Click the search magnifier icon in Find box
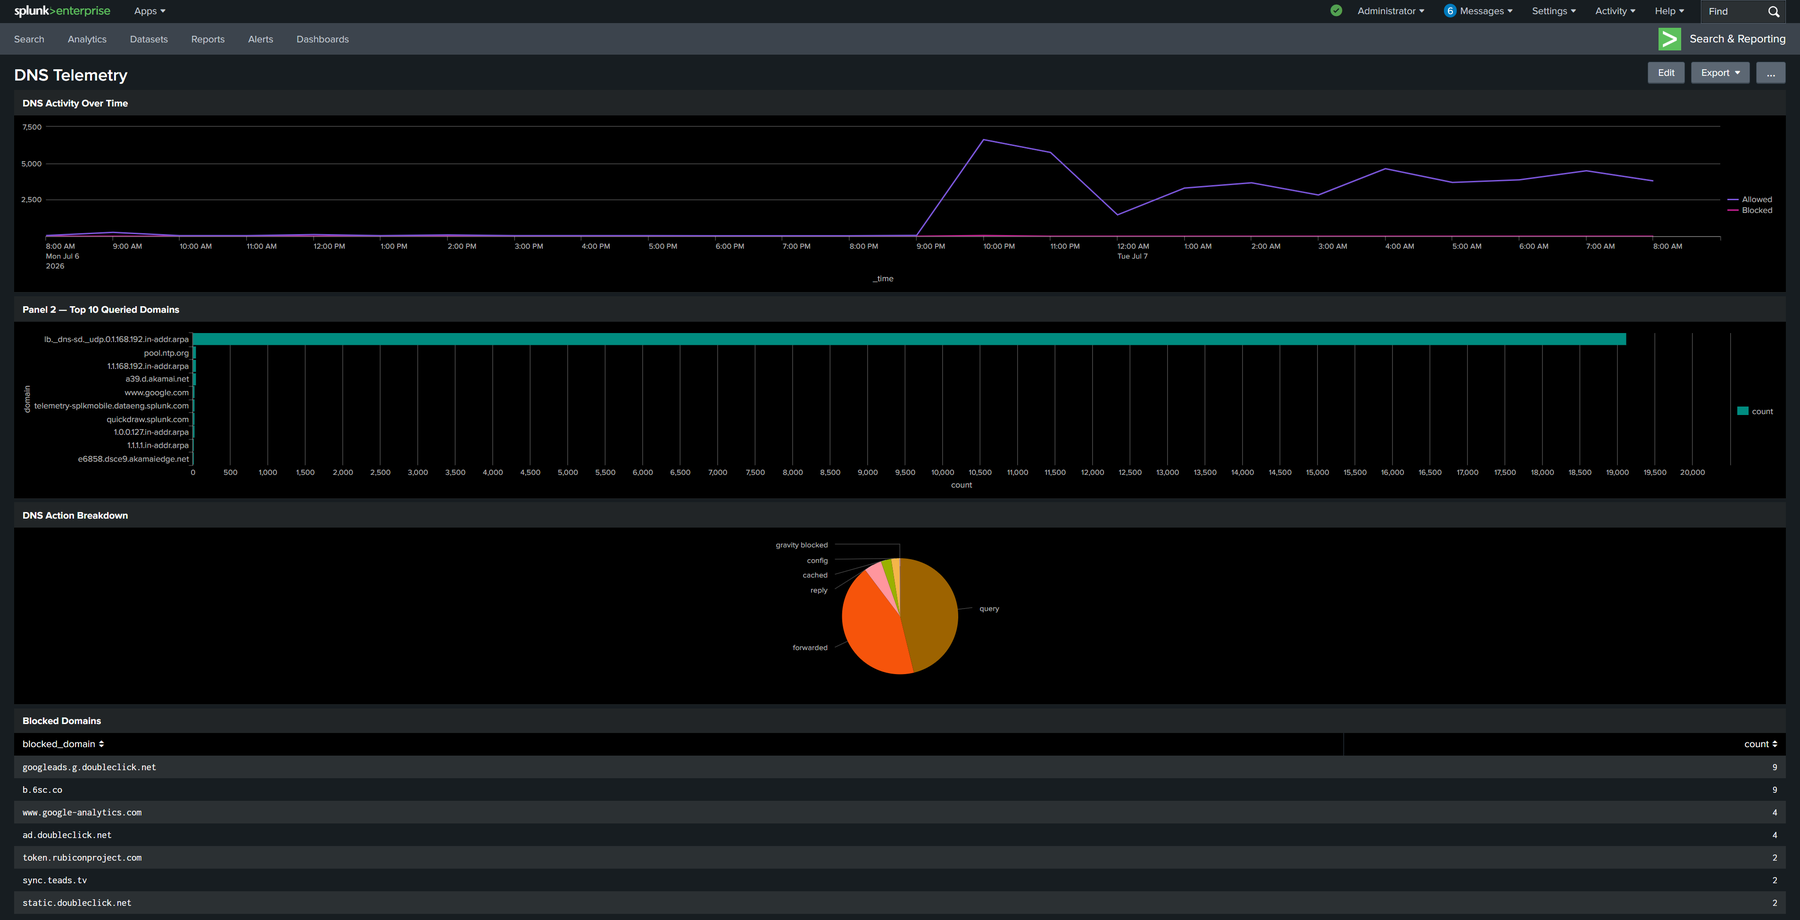1800x920 pixels. coord(1773,12)
